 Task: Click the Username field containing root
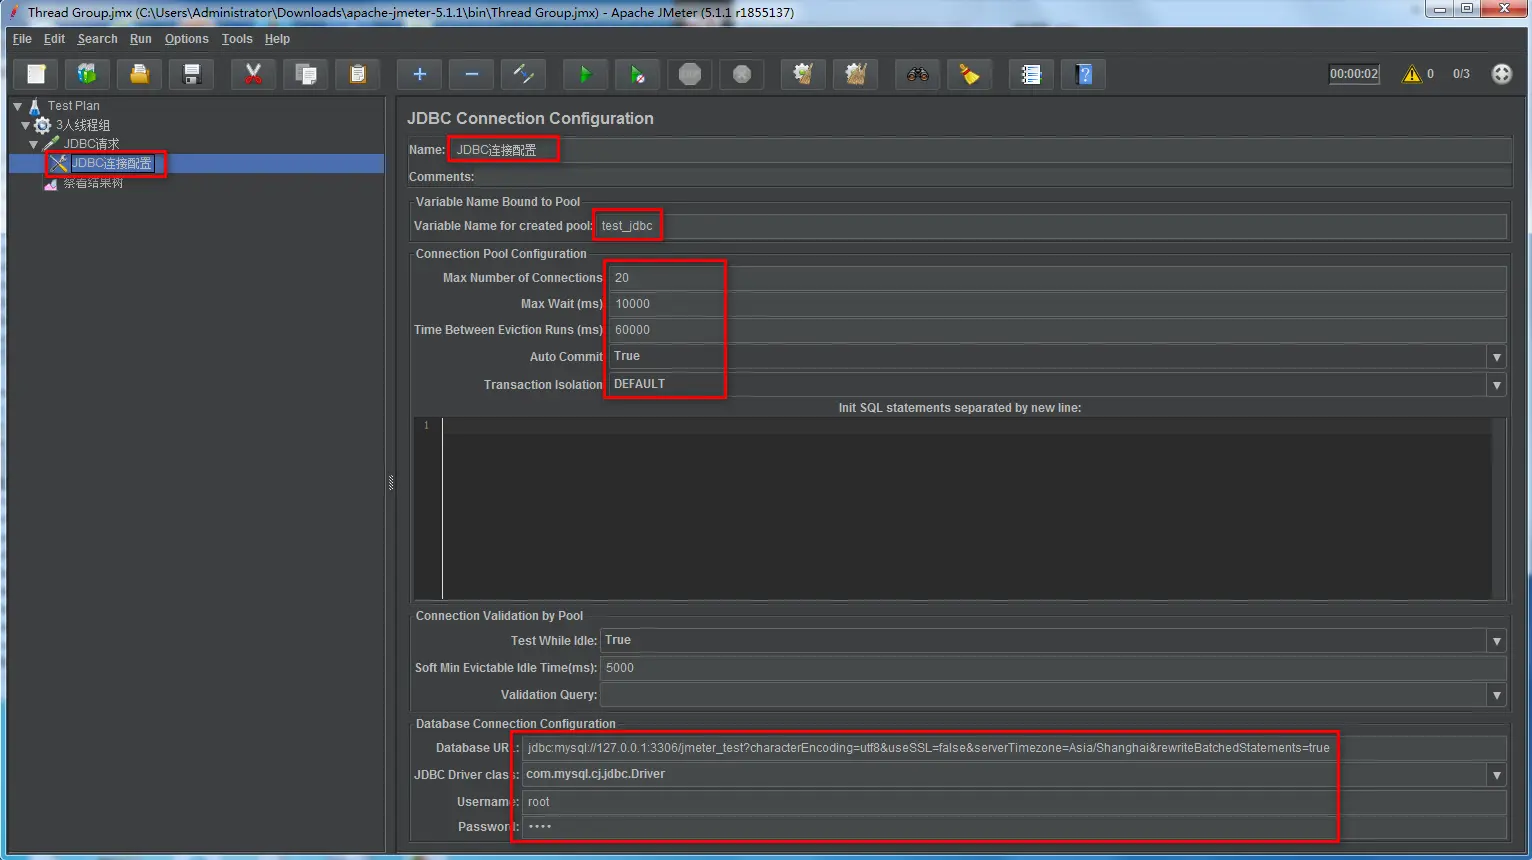click(1014, 802)
